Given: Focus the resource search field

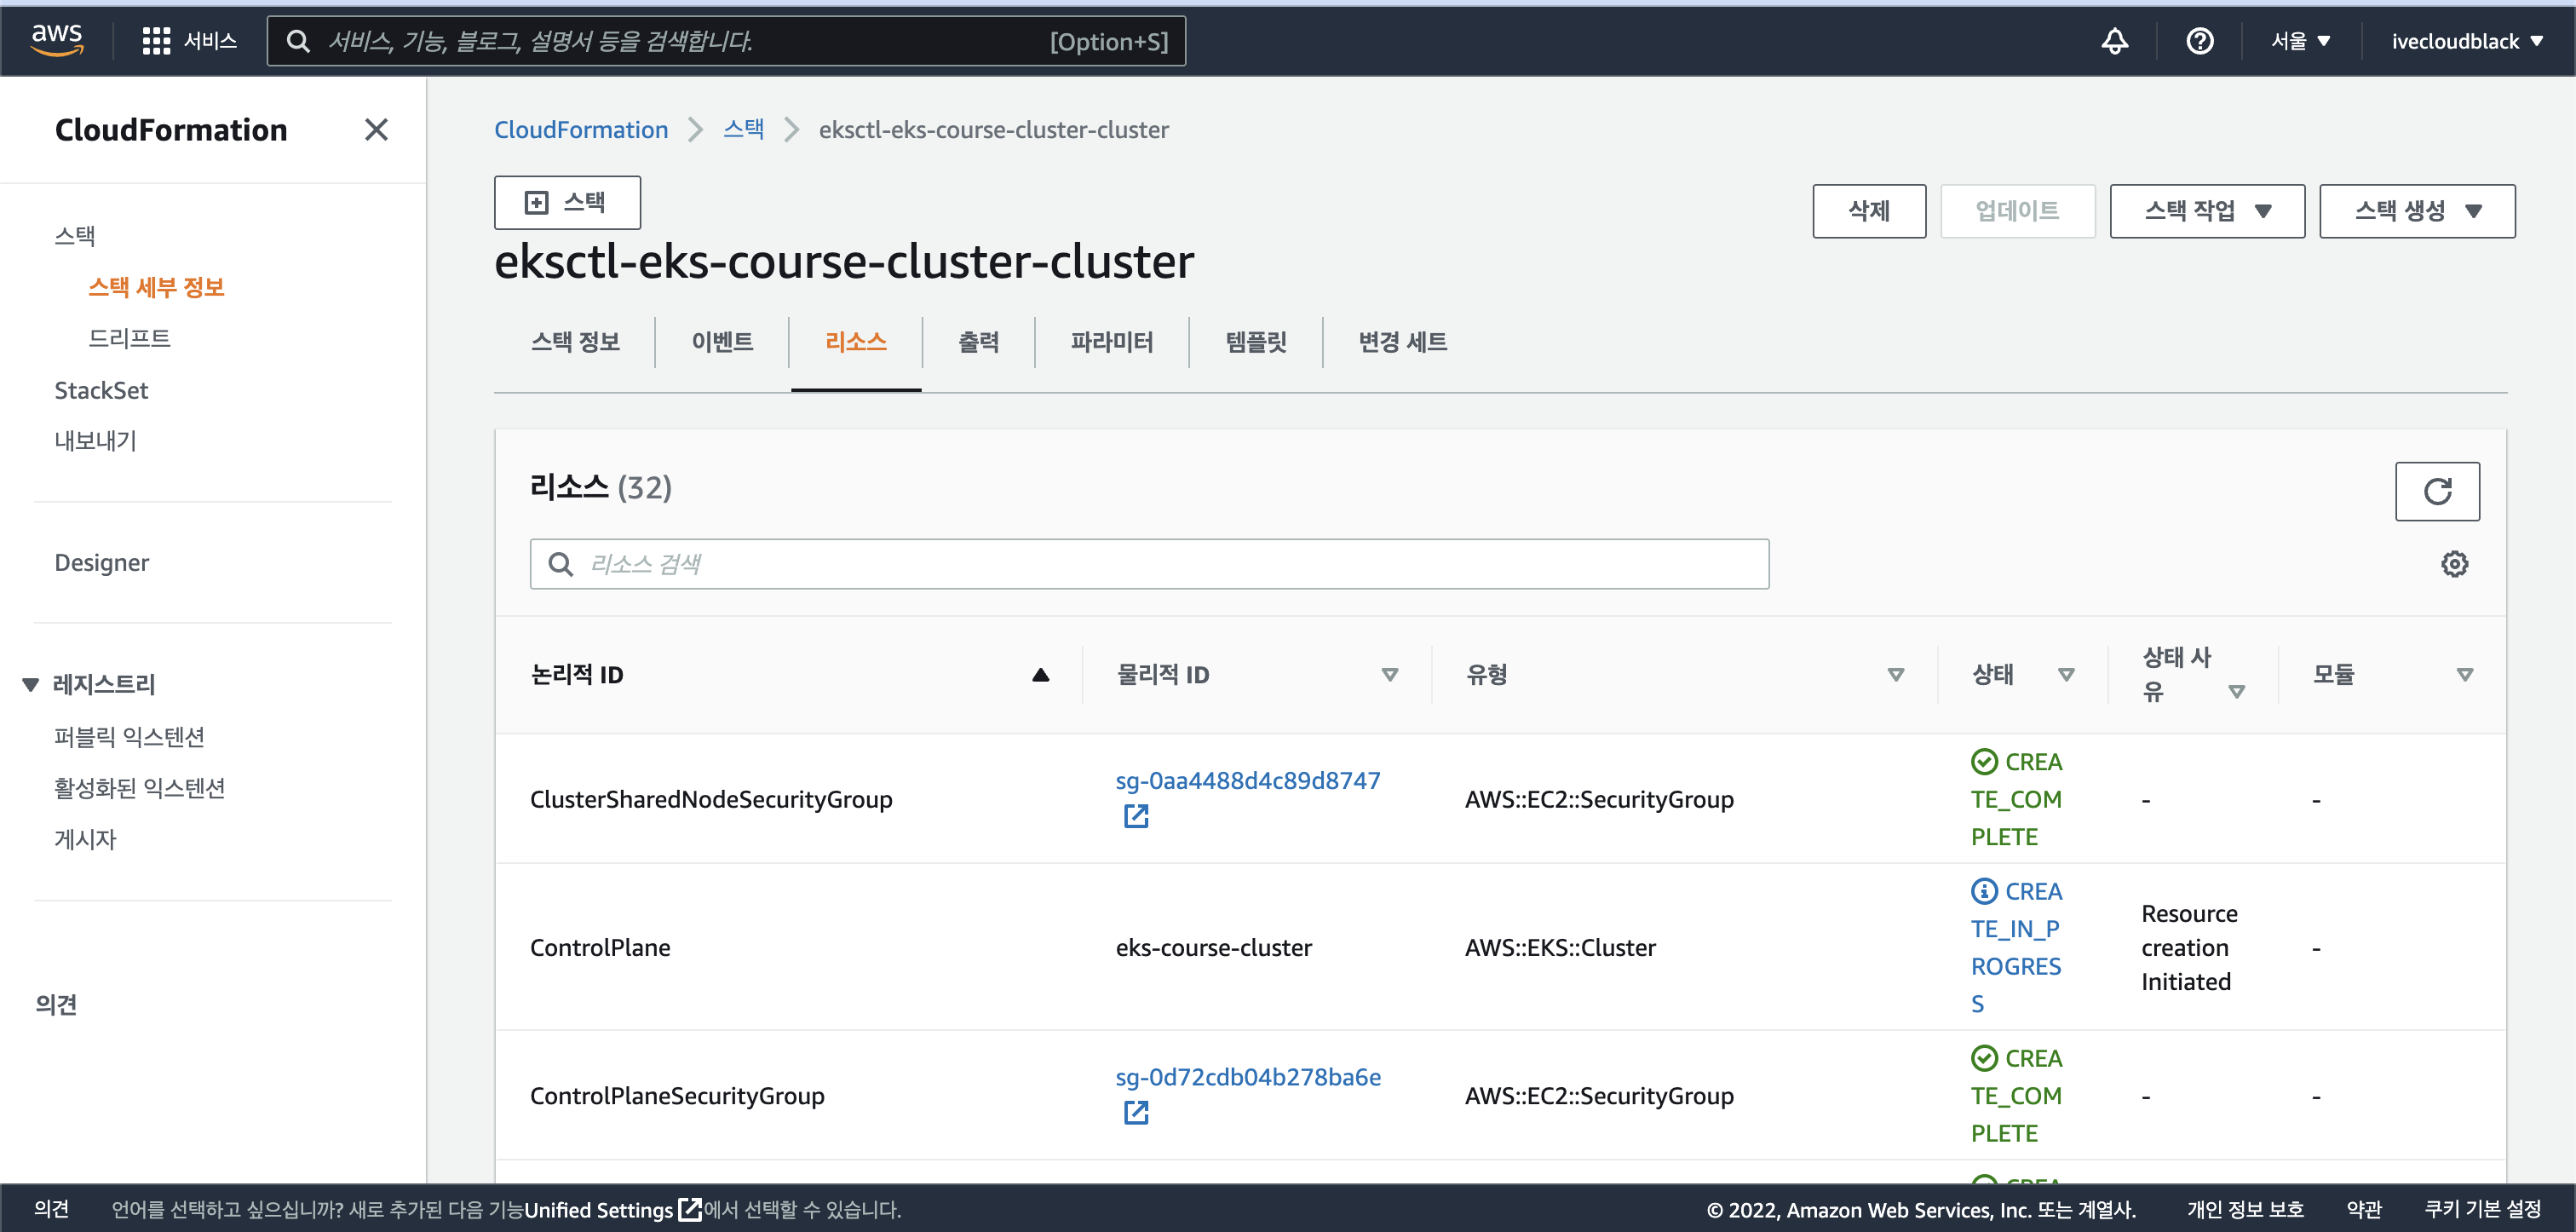Looking at the screenshot, I should [1150, 564].
